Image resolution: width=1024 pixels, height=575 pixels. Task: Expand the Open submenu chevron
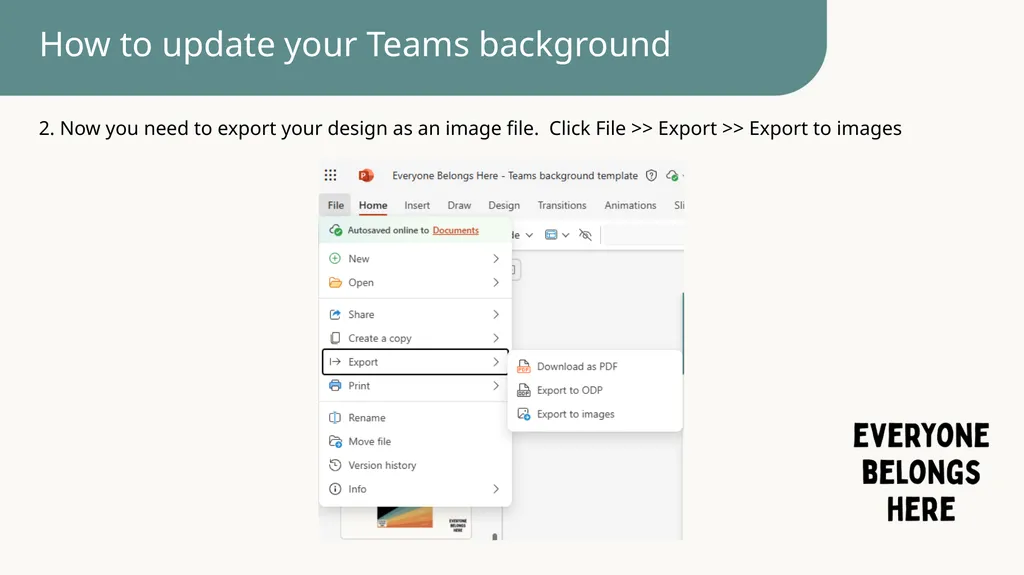pos(496,282)
